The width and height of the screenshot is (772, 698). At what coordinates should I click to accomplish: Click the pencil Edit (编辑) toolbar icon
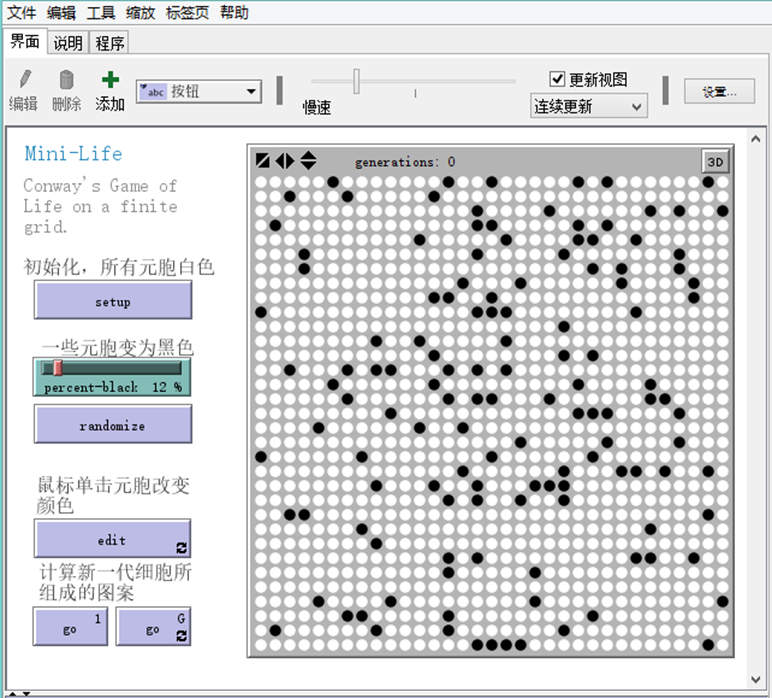coord(24,80)
